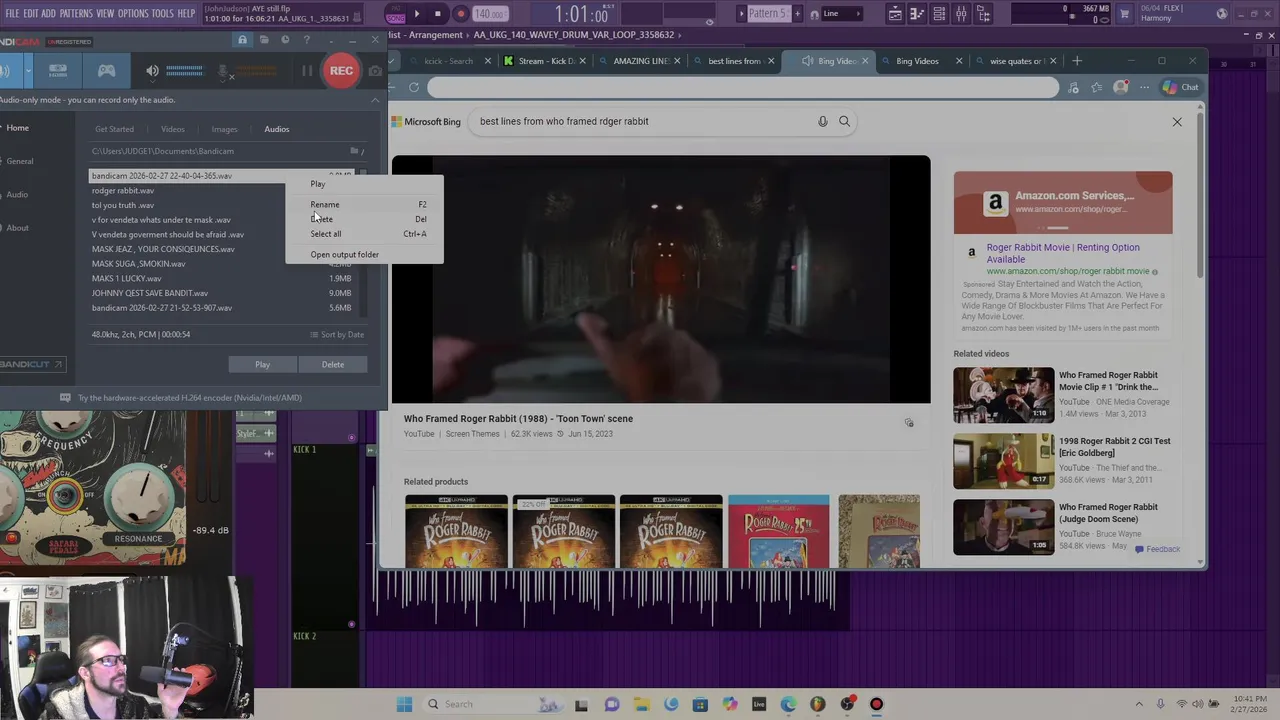This screenshot has width=1280, height=720.
Task: Select Bandicam's HDMI device recording mode icon
Action: point(58,71)
